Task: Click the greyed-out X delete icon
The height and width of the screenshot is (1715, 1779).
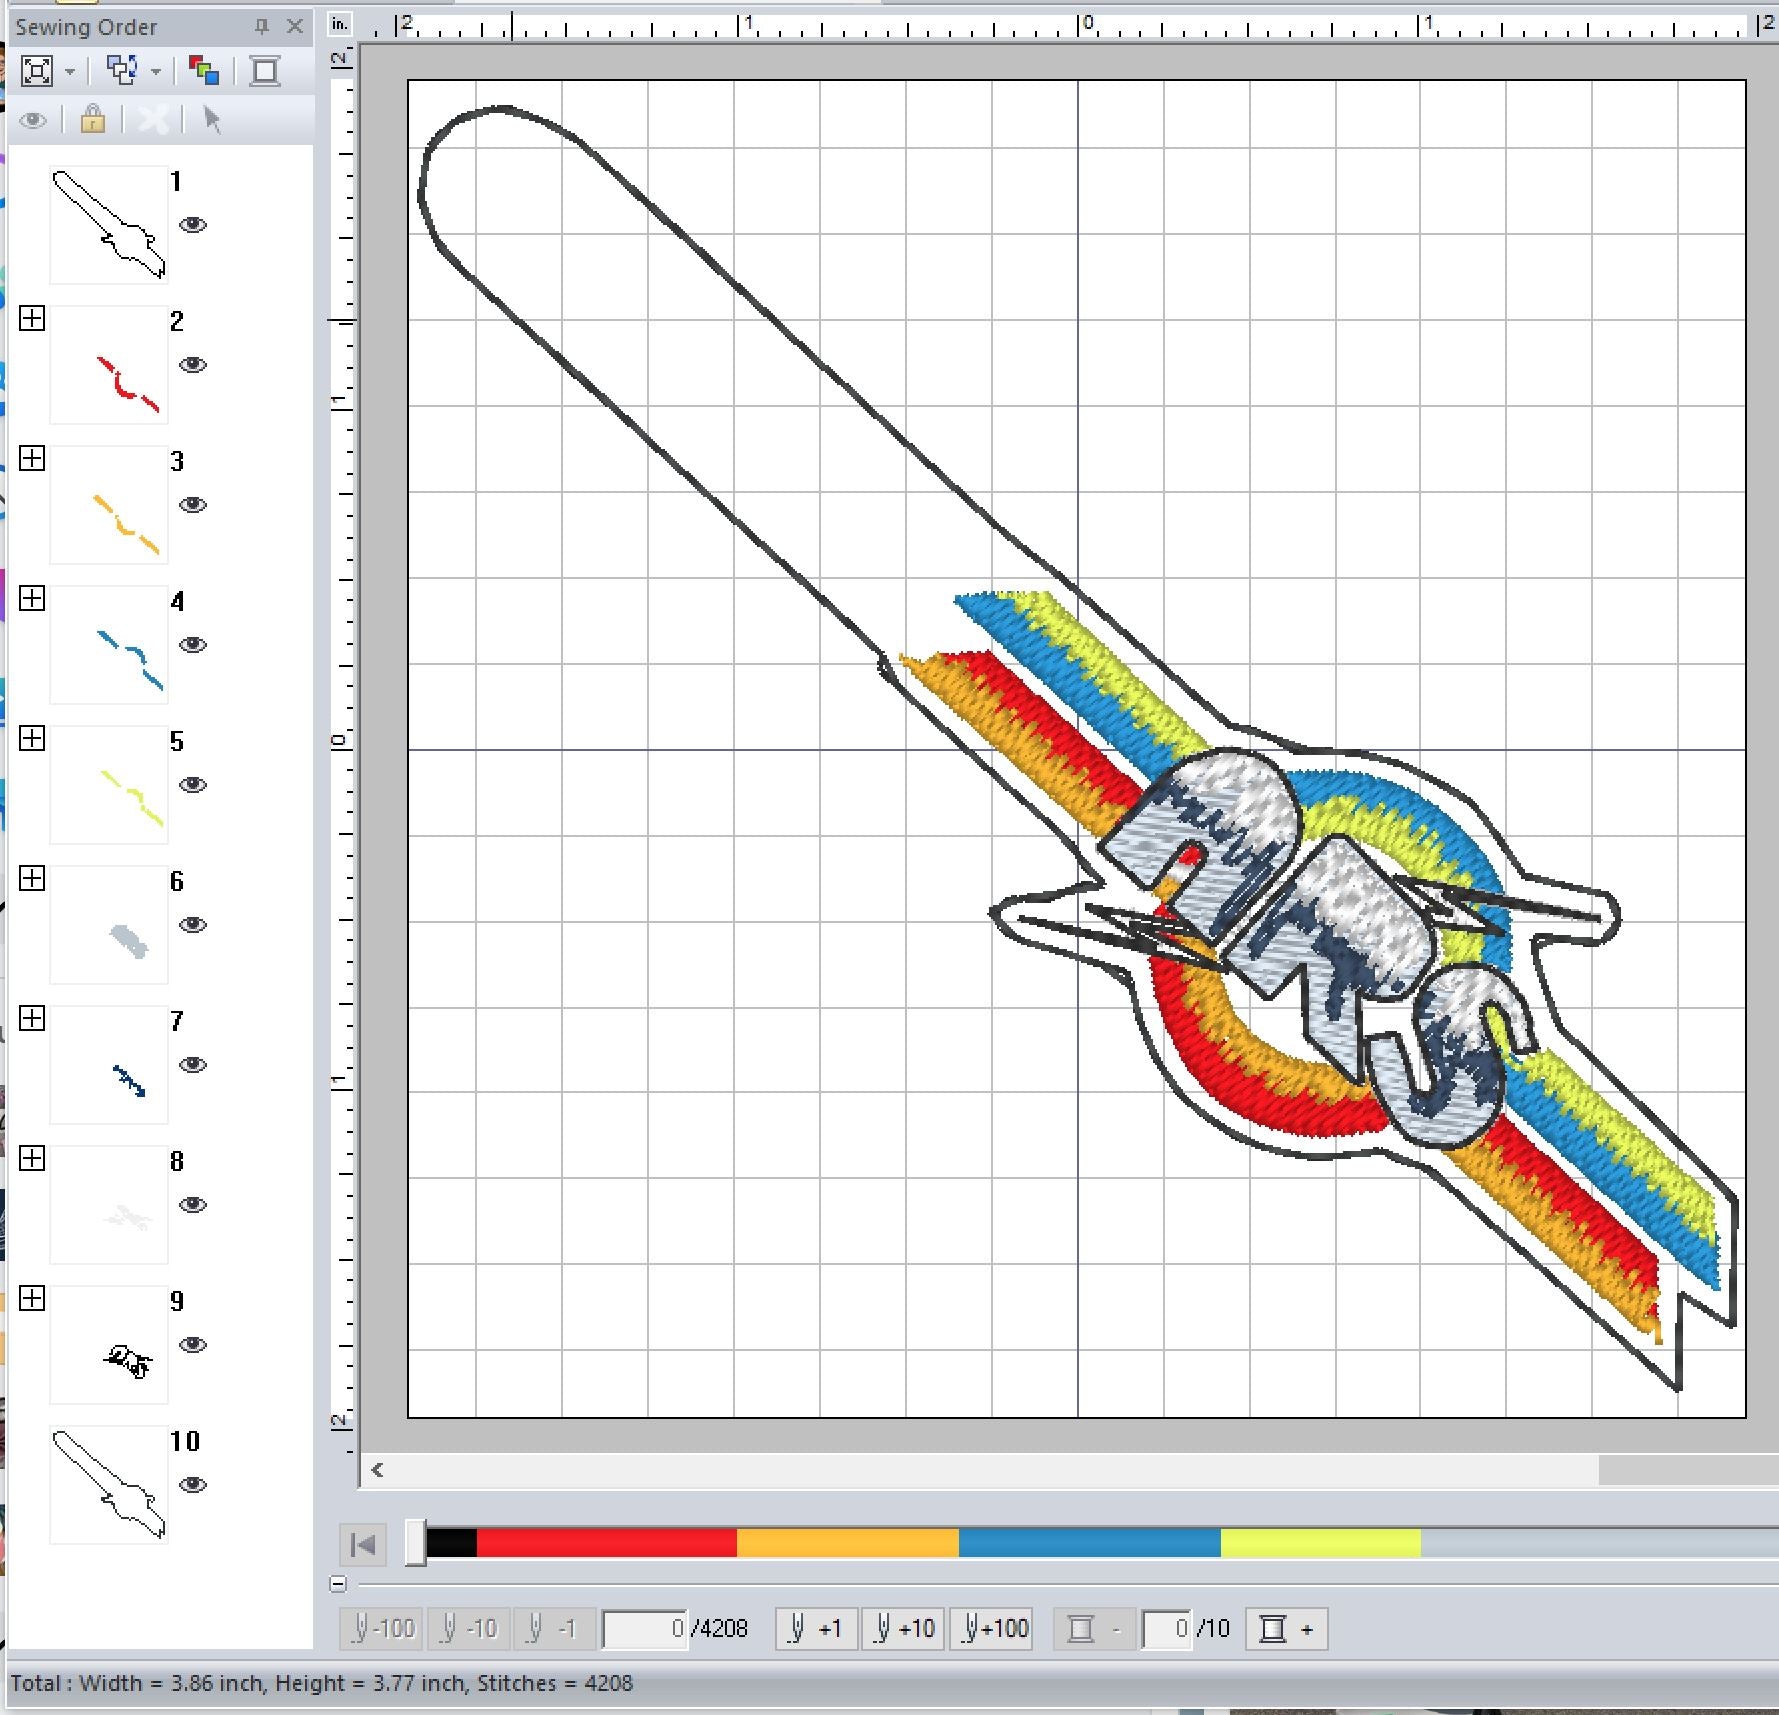Action: tap(153, 120)
